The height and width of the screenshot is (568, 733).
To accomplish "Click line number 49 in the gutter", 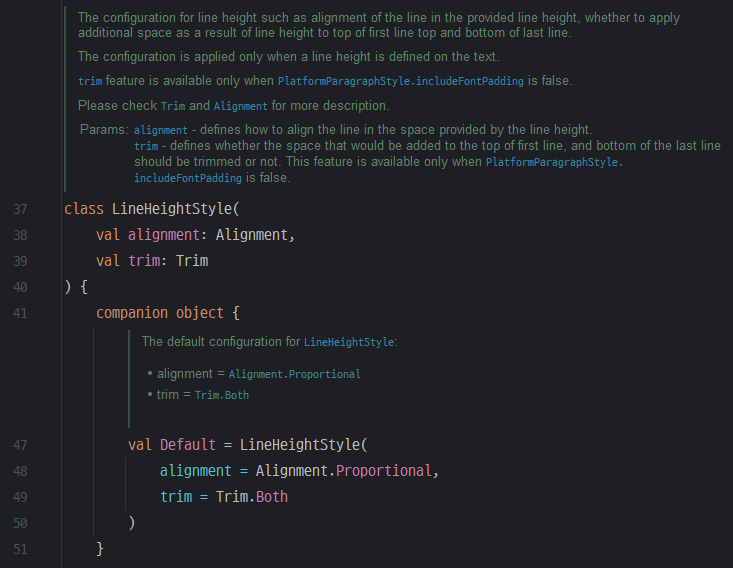I will click(x=20, y=497).
